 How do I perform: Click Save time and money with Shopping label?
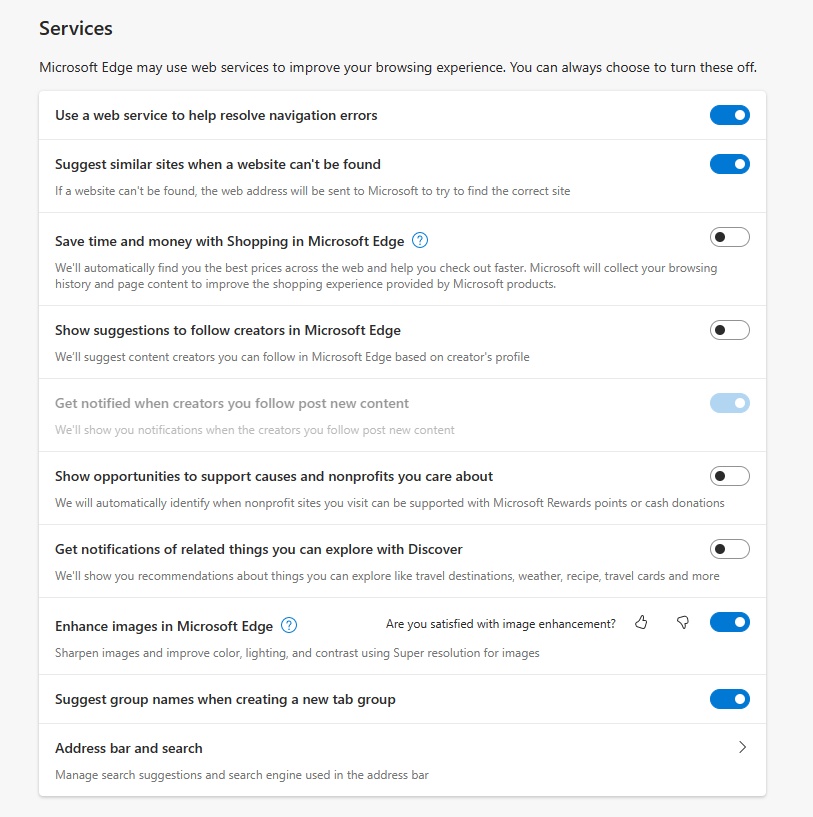coord(230,241)
